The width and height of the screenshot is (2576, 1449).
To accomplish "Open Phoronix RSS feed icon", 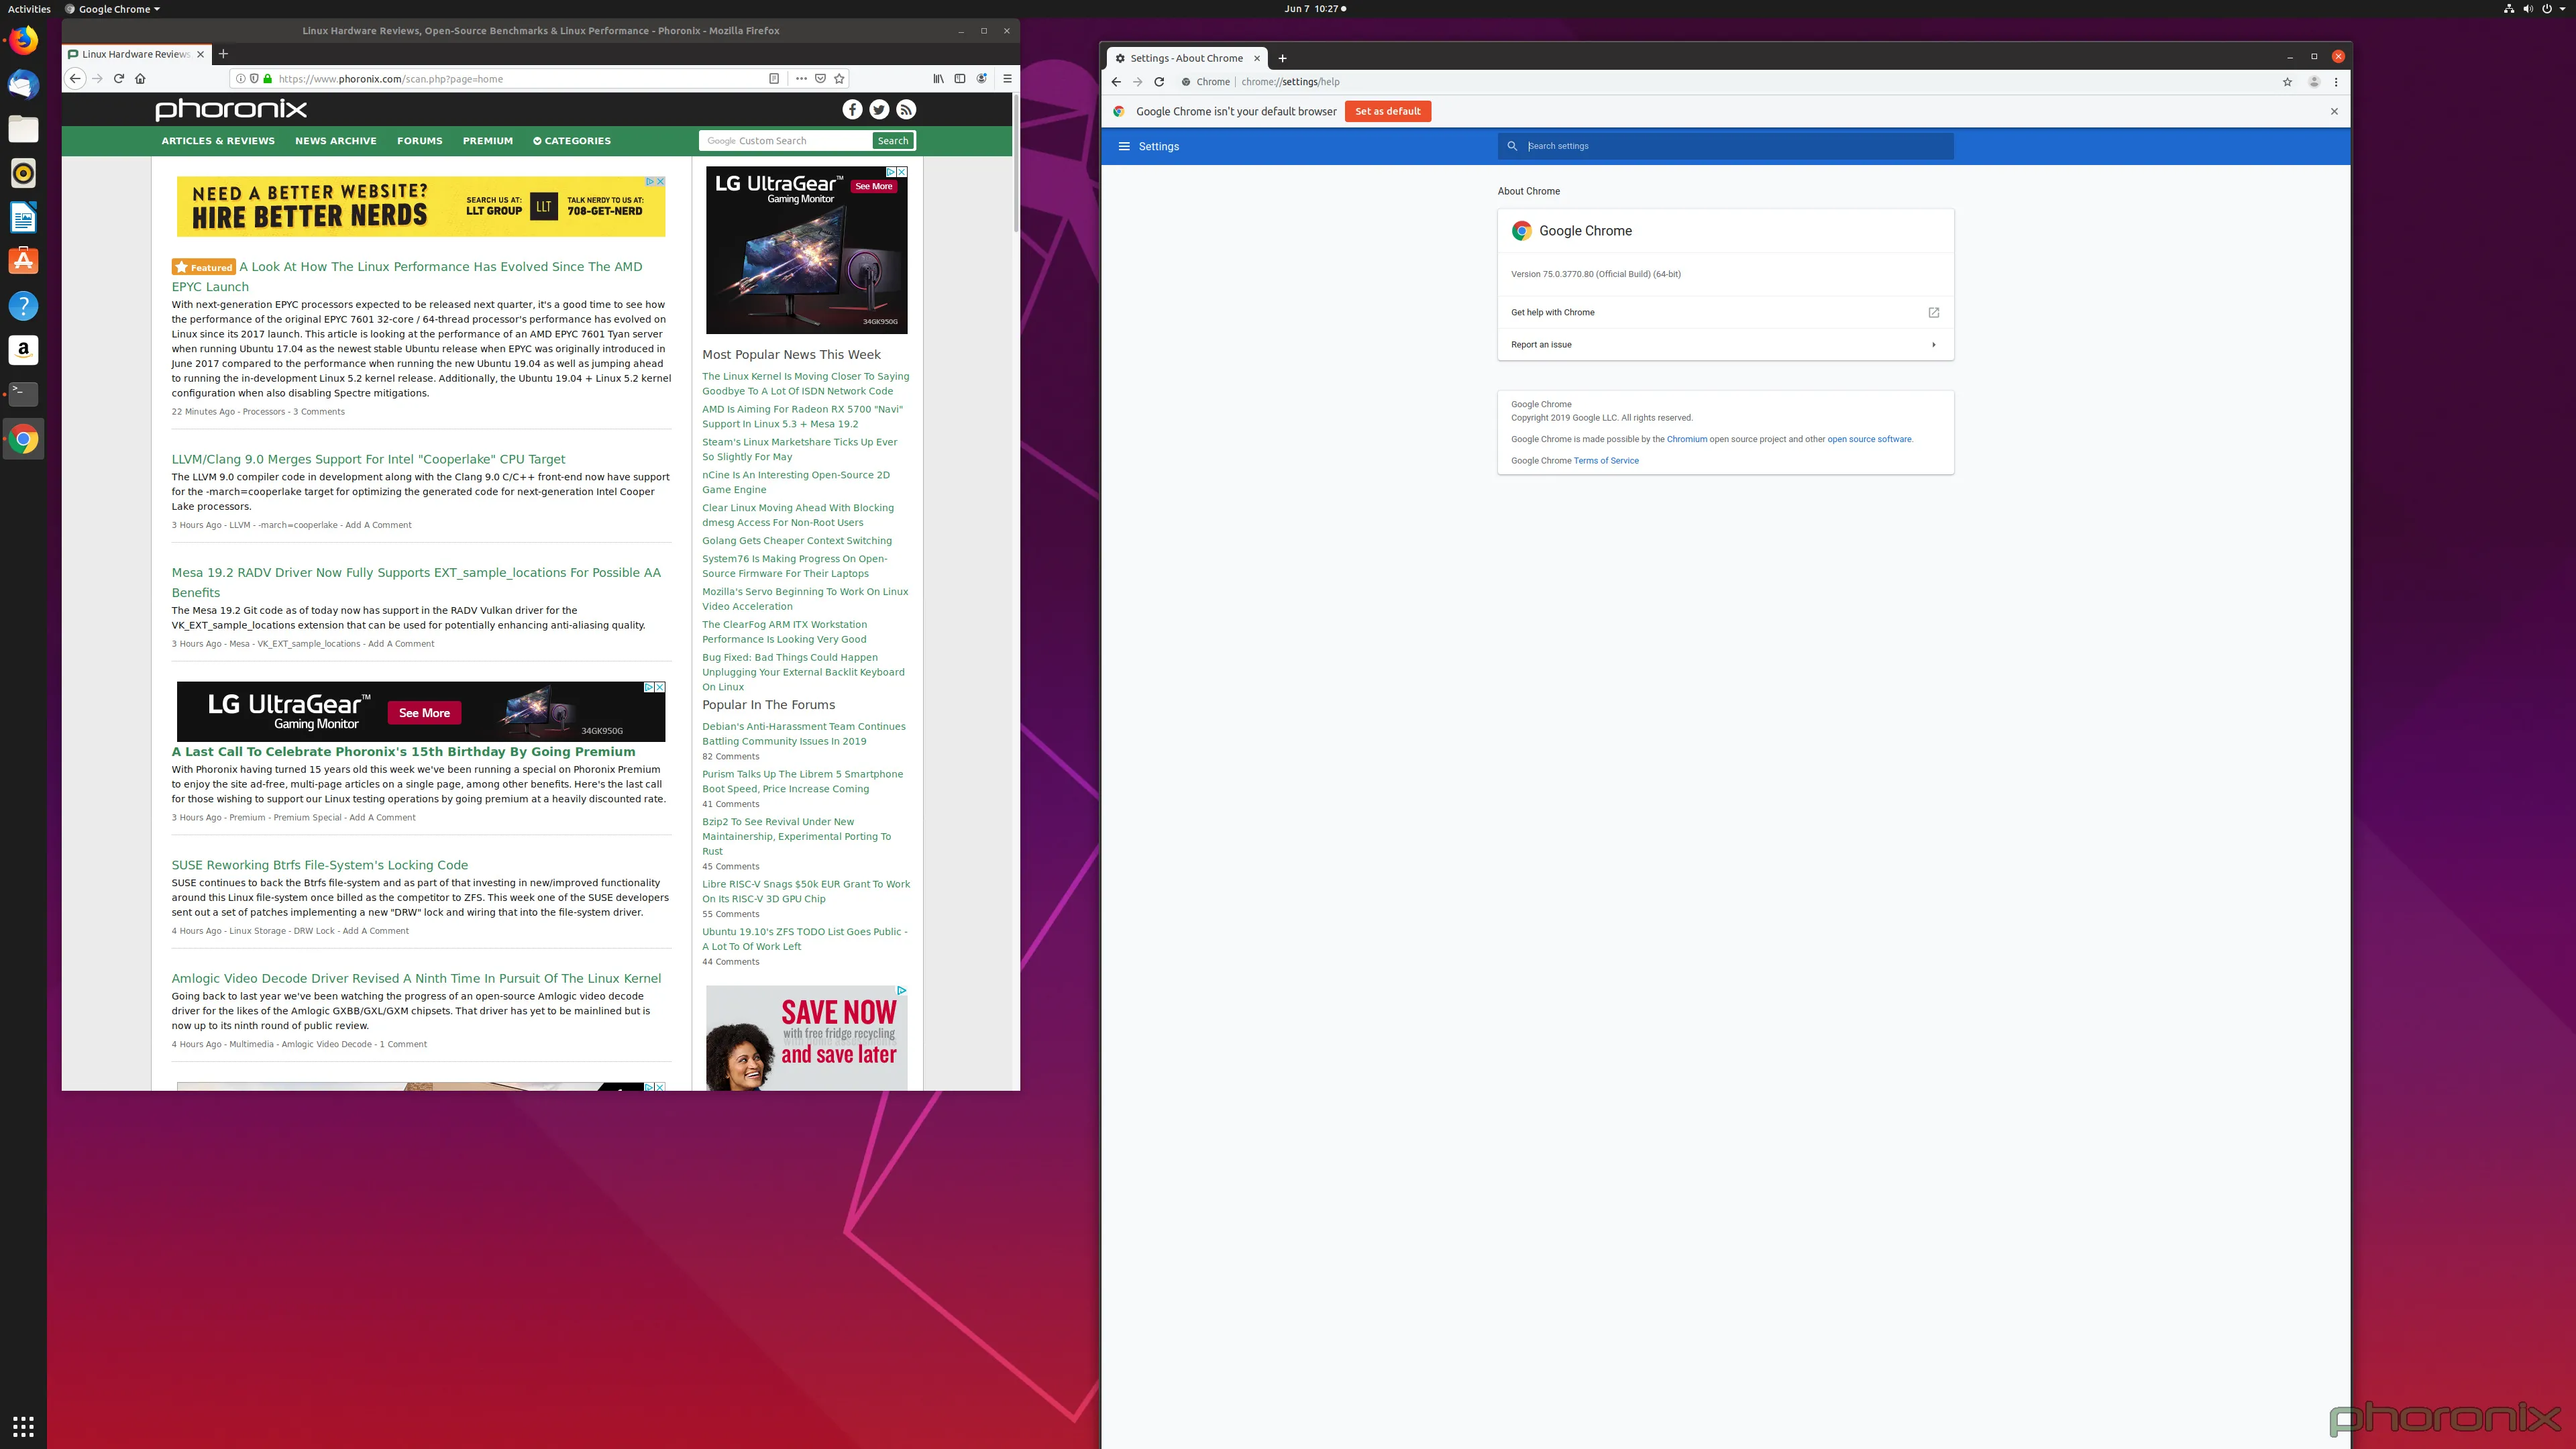I will click(906, 109).
